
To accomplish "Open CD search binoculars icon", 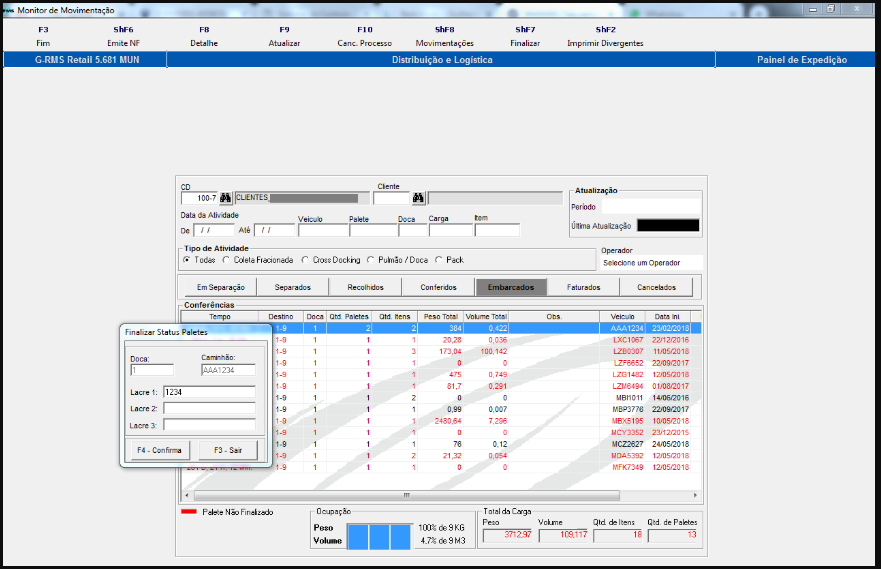I will tap(225, 198).
